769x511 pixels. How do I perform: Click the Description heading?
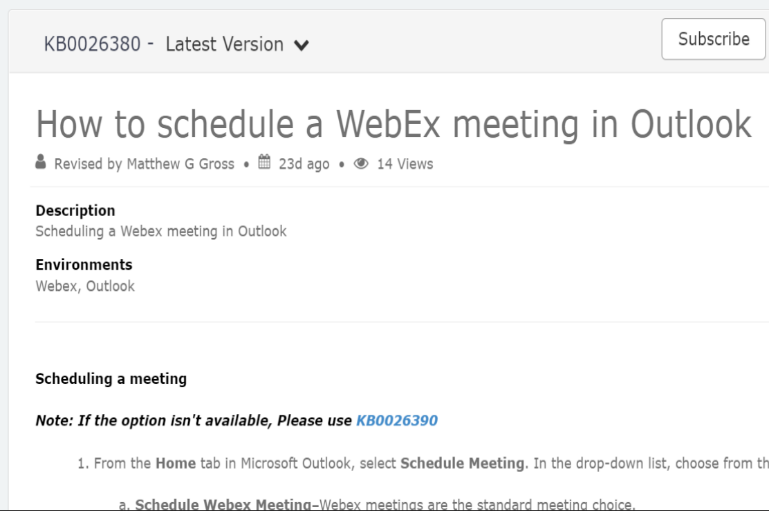(75, 210)
